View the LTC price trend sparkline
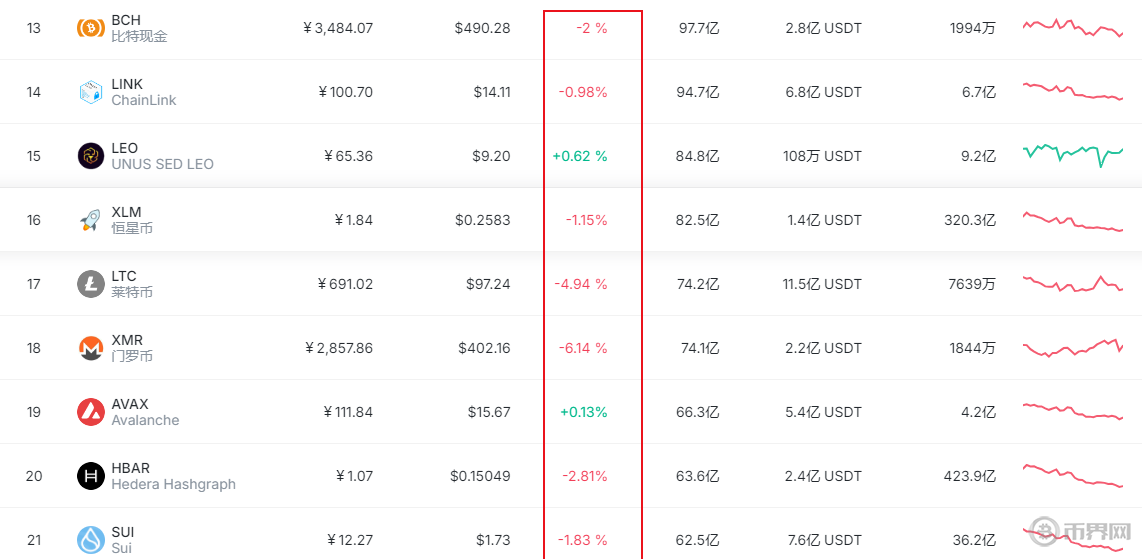Viewport: 1142px width, 559px height. click(1073, 284)
